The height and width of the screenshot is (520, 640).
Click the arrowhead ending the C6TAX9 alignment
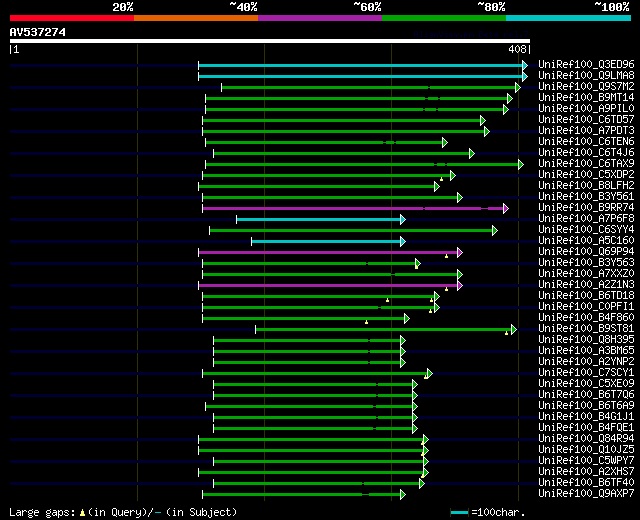click(520, 164)
